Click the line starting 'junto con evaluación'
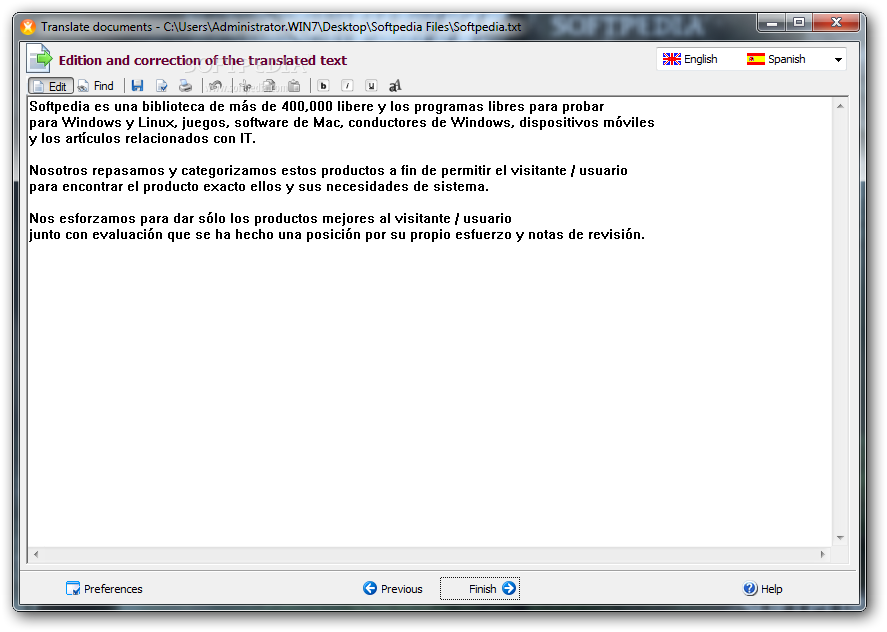The width and height of the screenshot is (887, 632). 337,234
